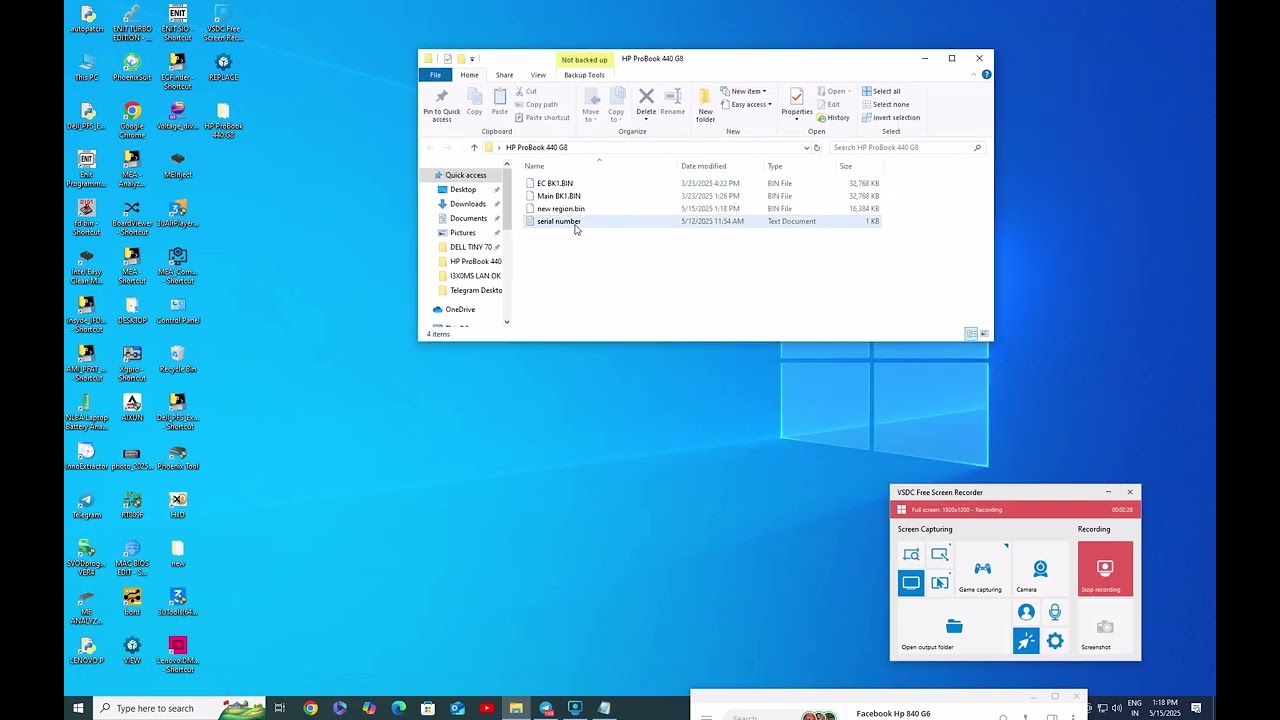Screen dimensions: 1280x720
Task: Open VSDC settings gear
Action: click(x=1055, y=641)
